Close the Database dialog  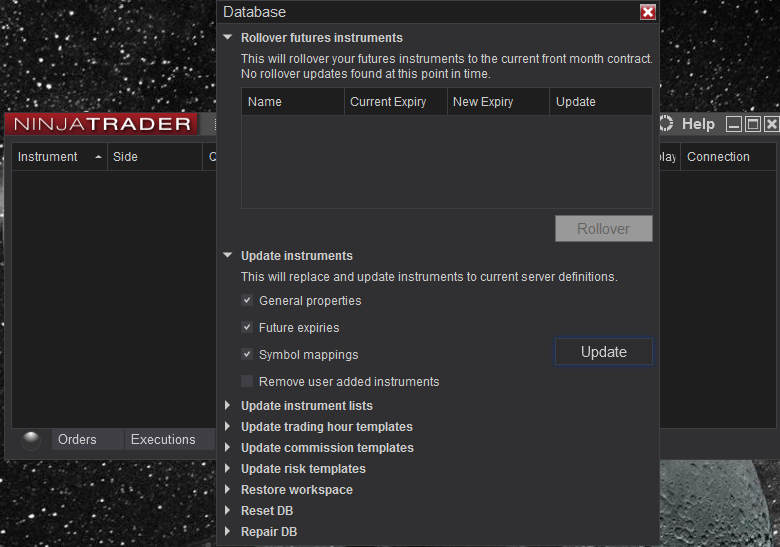coord(647,12)
